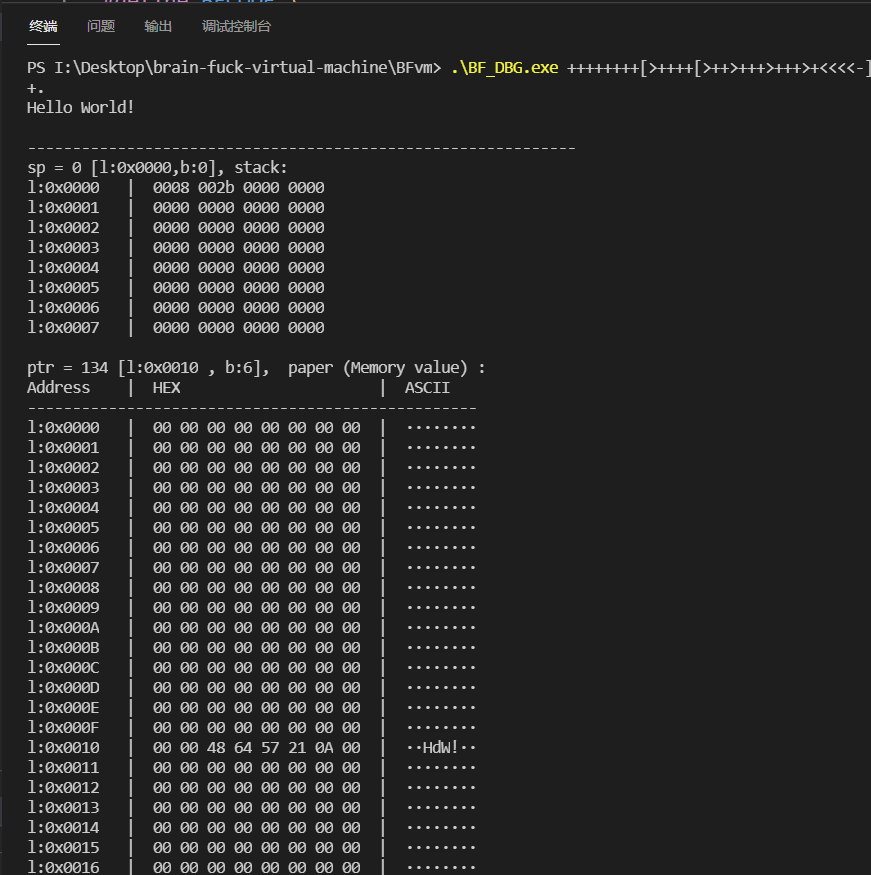871x875 pixels.
Task: Click the HEX column header
Action: point(166,388)
